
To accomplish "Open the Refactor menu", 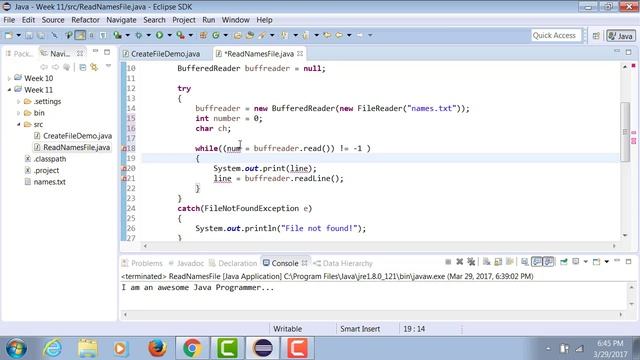I will tap(85, 20).
